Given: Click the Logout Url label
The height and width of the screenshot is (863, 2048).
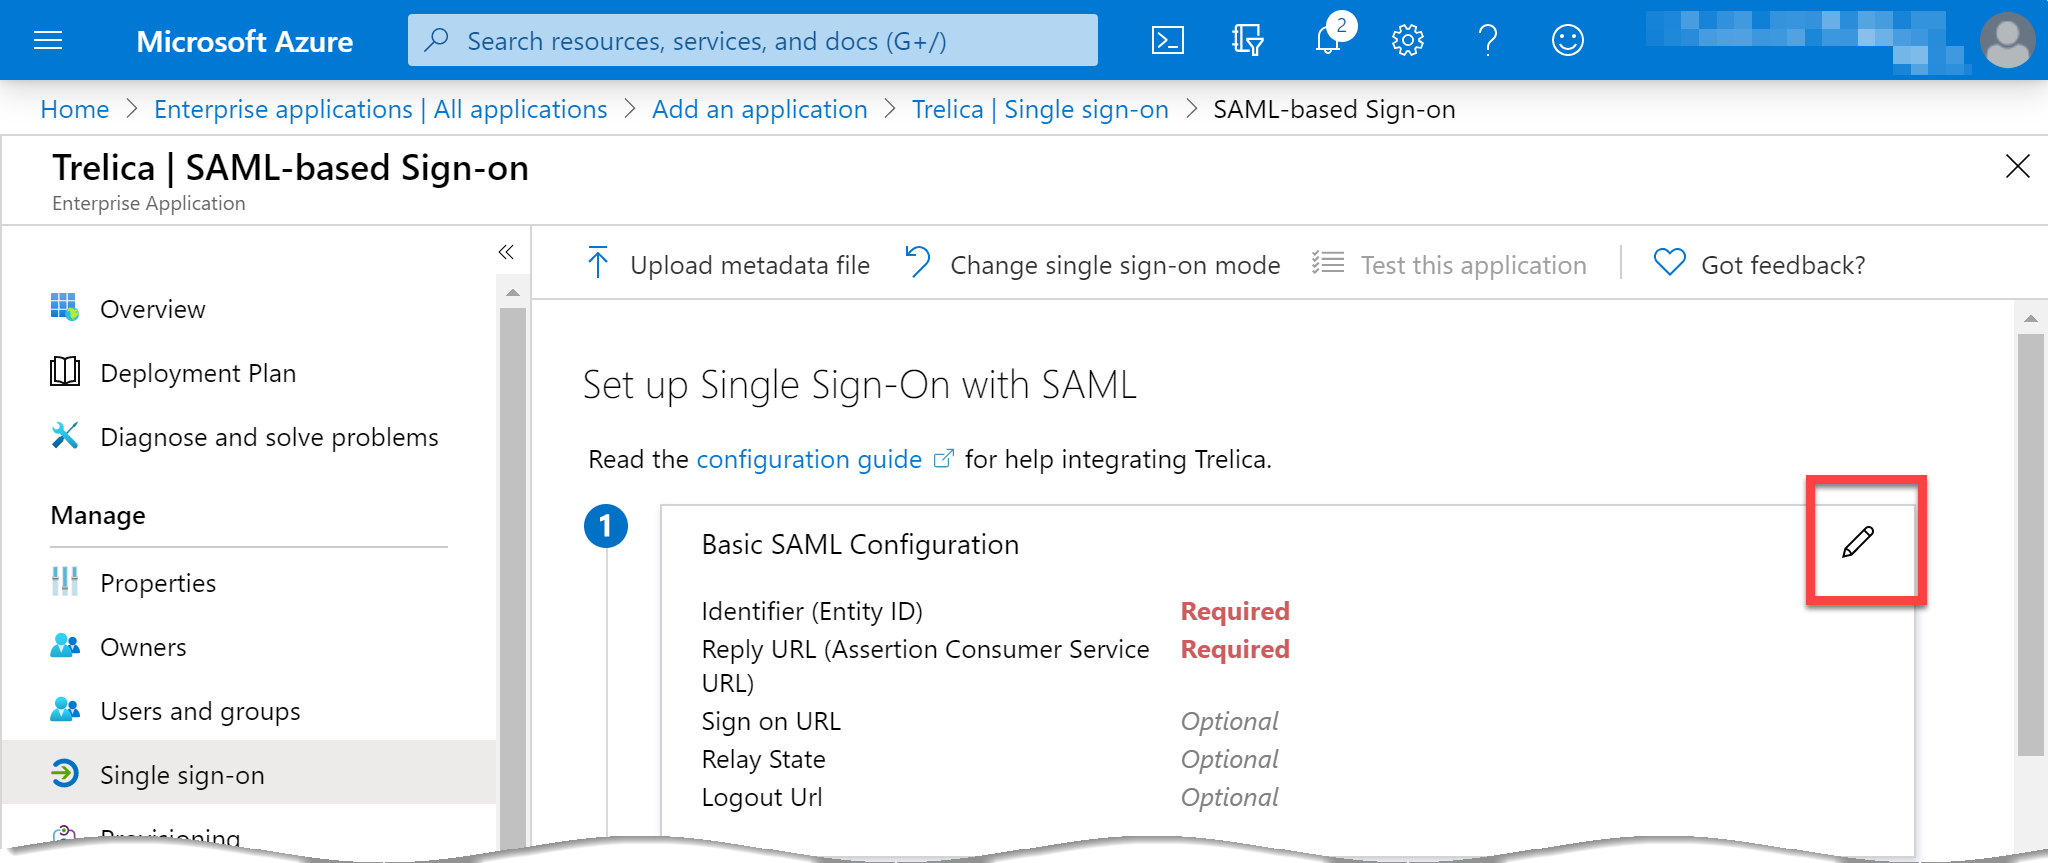Looking at the screenshot, I should coord(762,797).
